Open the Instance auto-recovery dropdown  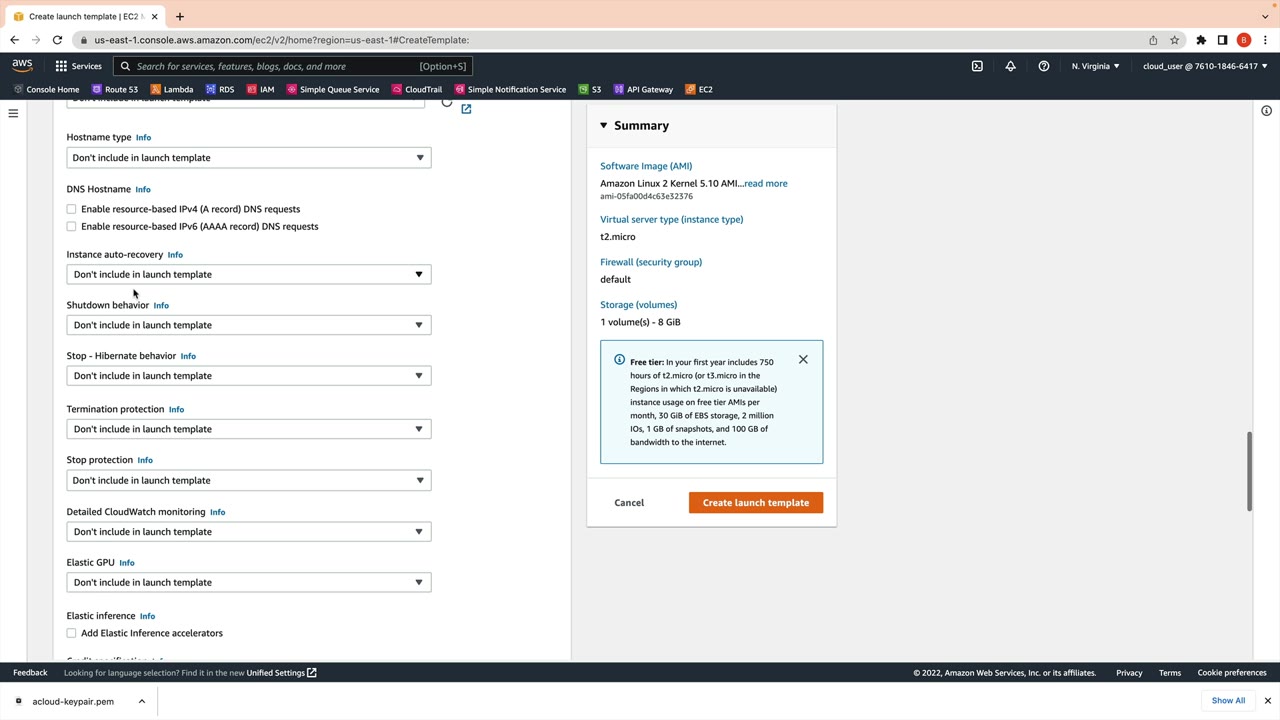(249, 274)
